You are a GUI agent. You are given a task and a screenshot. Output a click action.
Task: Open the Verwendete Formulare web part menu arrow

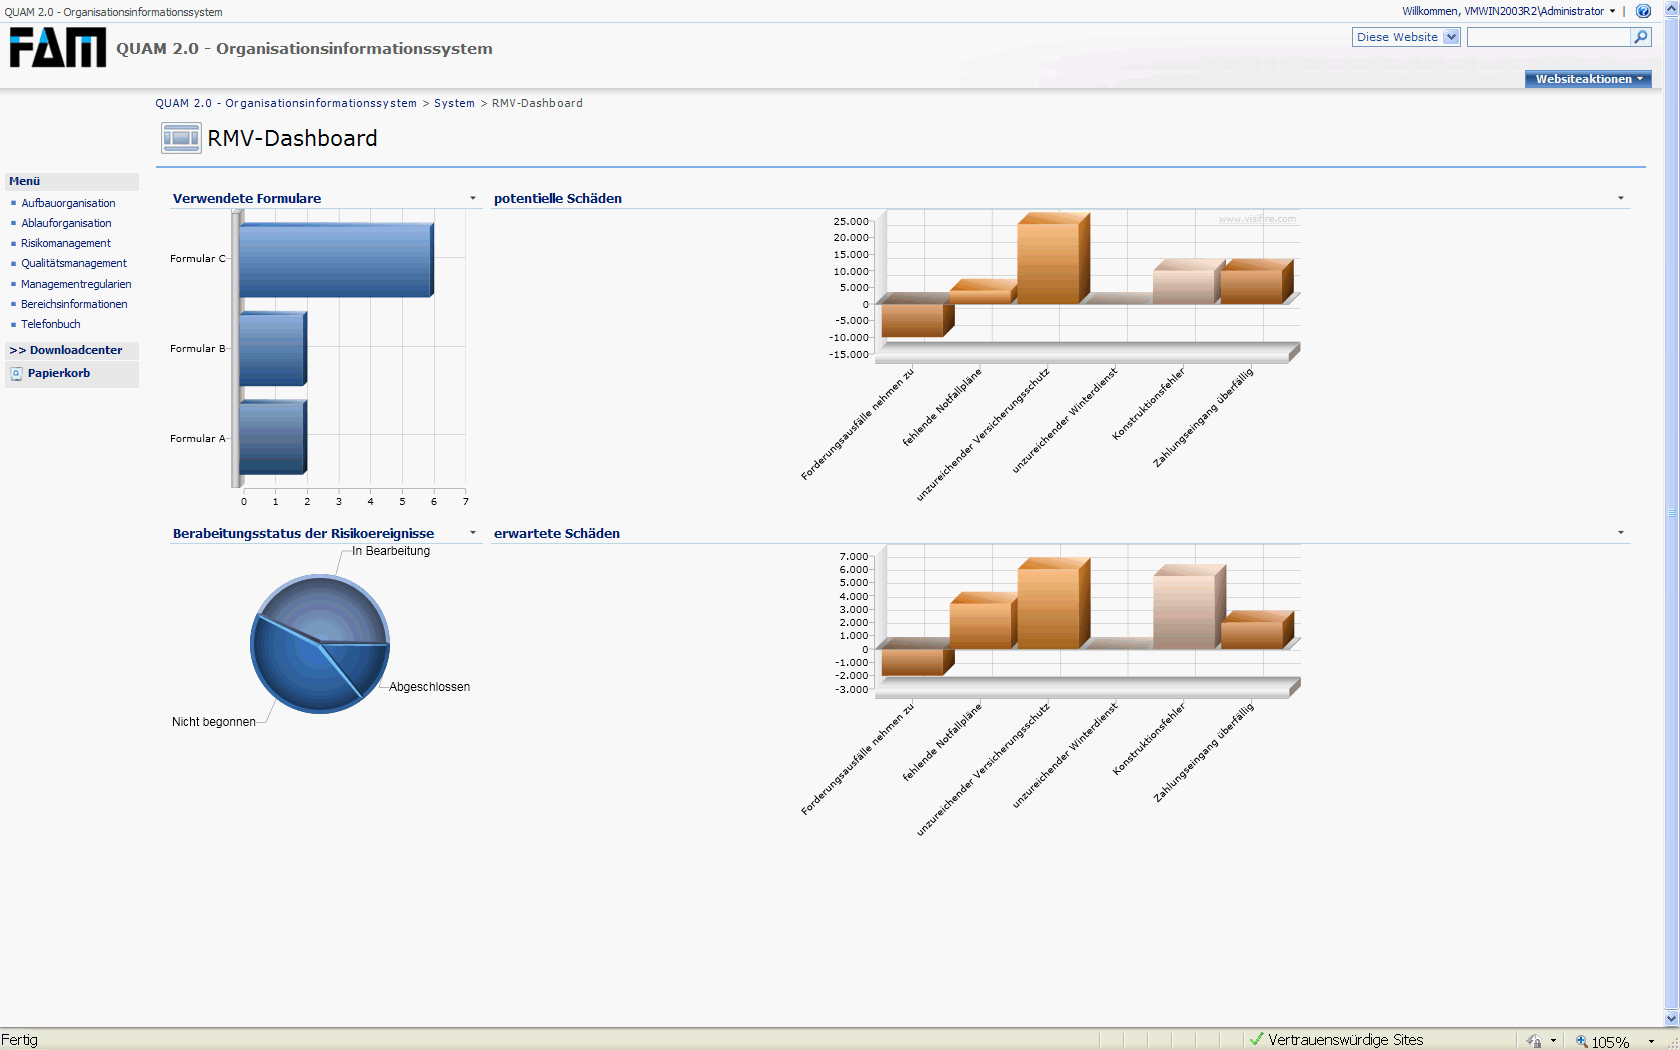[x=473, y=198]
